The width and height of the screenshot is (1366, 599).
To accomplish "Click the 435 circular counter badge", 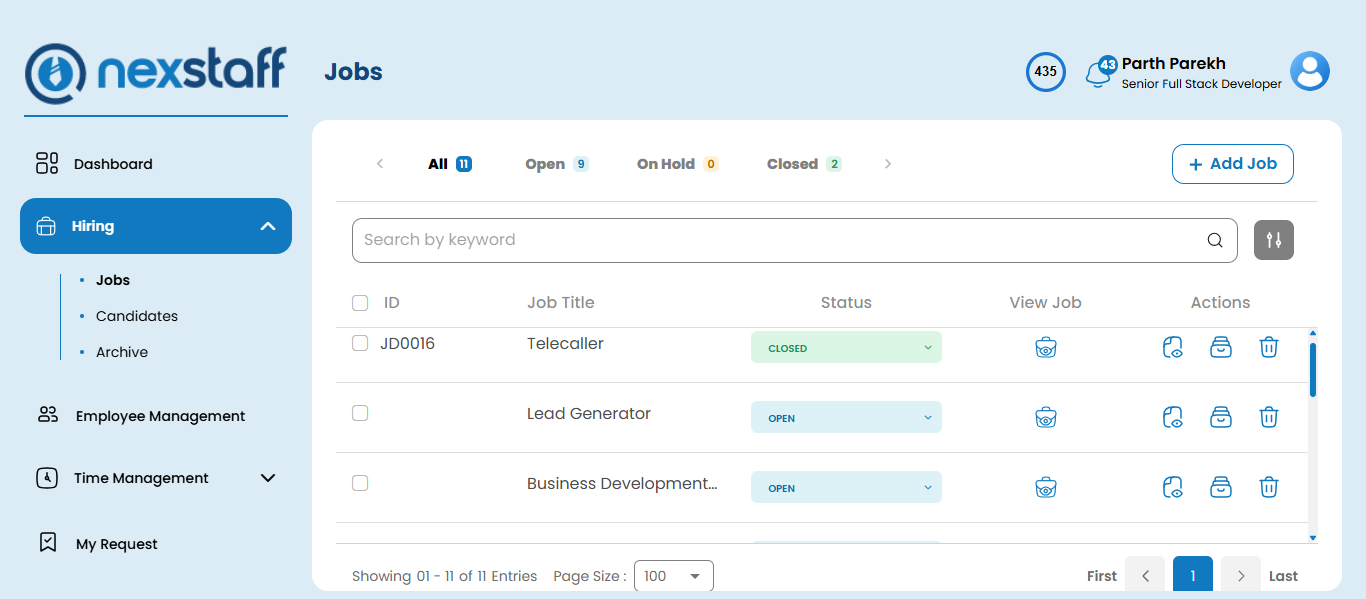I will tap(1046, 72).
